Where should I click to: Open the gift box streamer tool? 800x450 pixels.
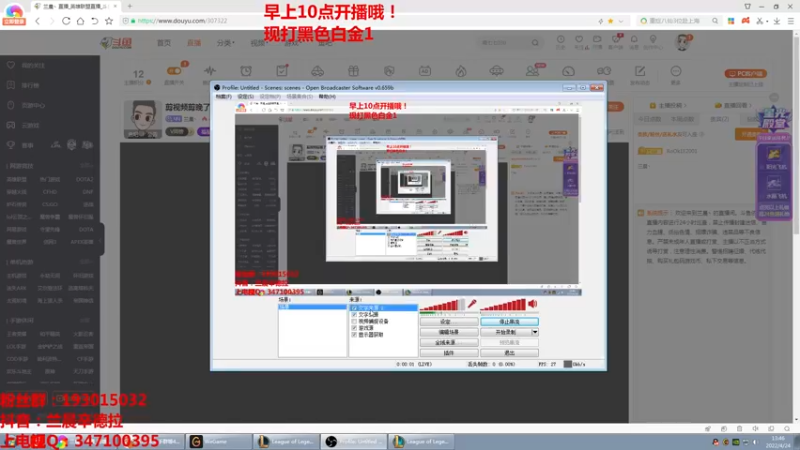[353, 71]
